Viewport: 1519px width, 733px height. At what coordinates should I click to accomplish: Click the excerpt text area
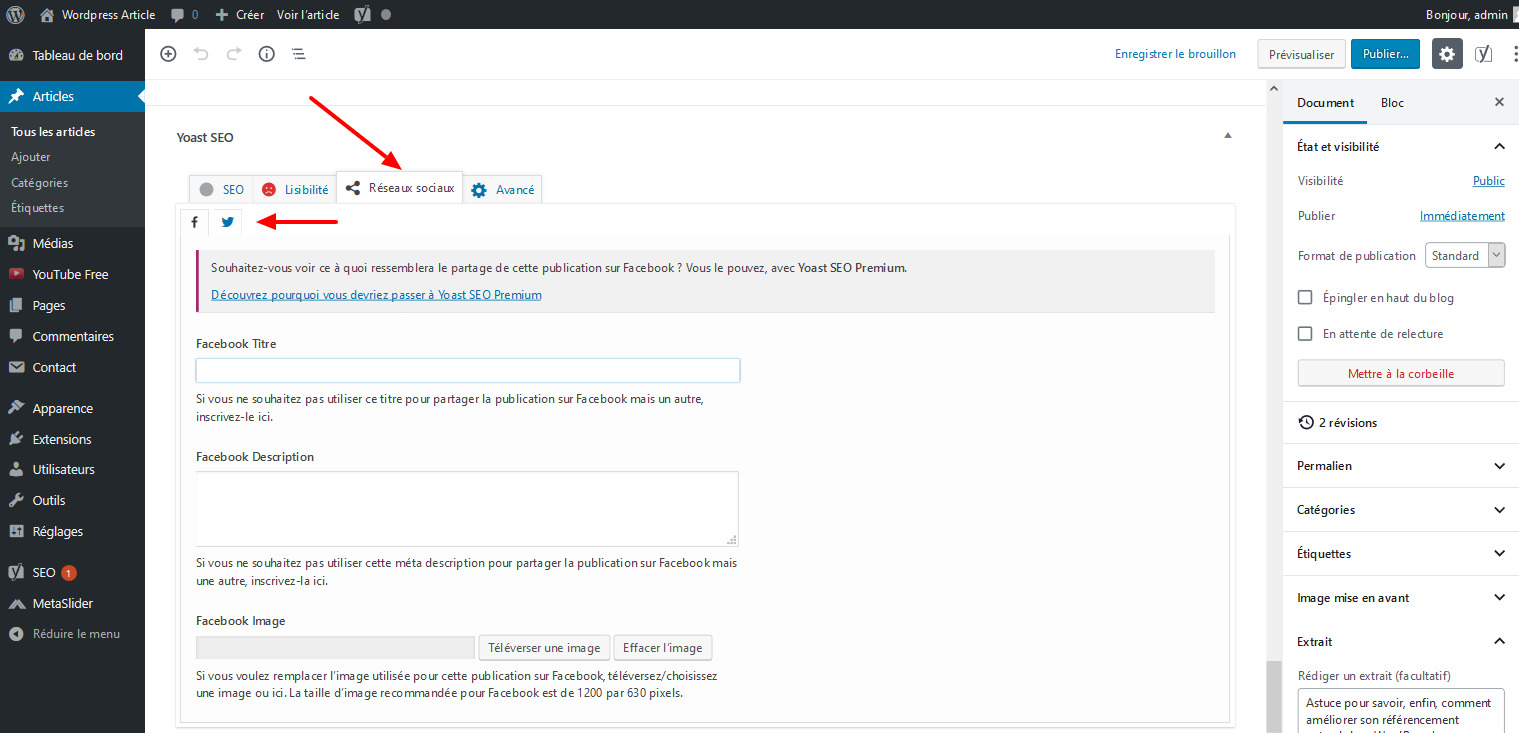coord(1401,711)
